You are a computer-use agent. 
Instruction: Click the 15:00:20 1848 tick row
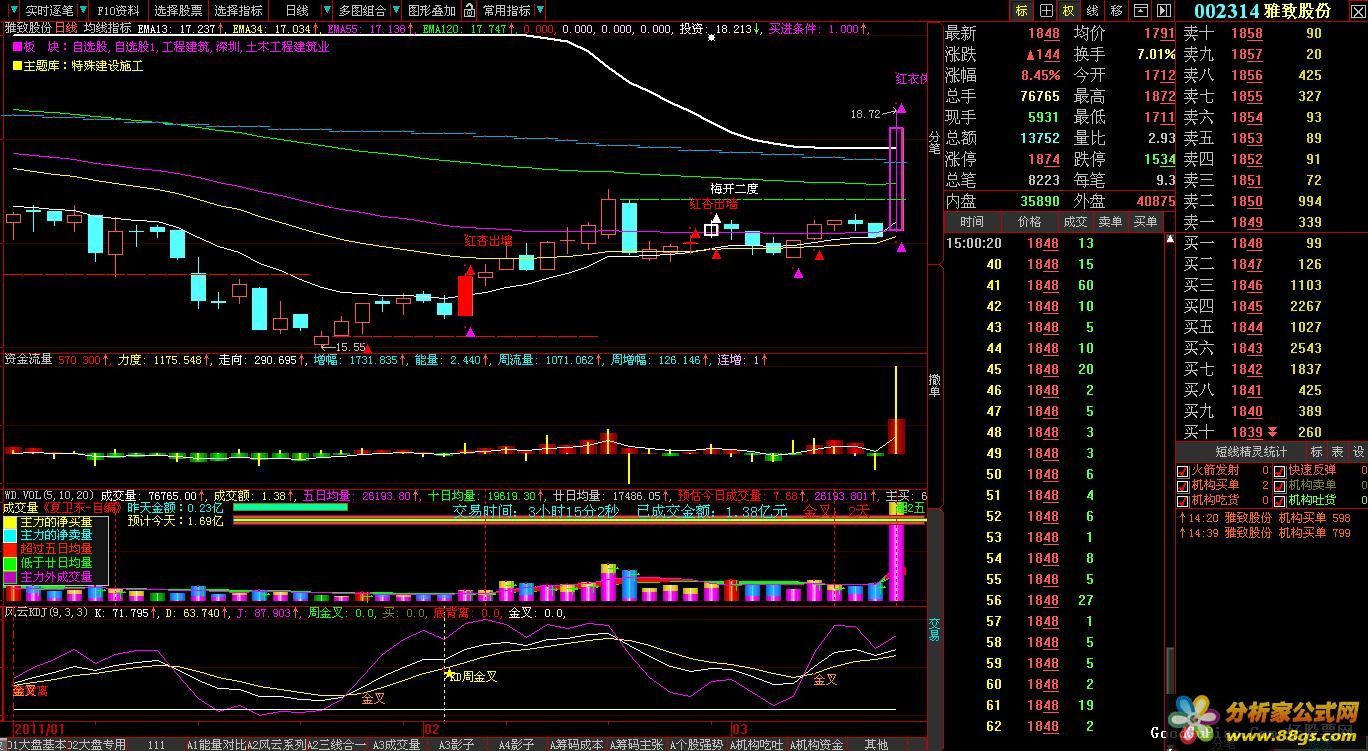click(1054, 243)
